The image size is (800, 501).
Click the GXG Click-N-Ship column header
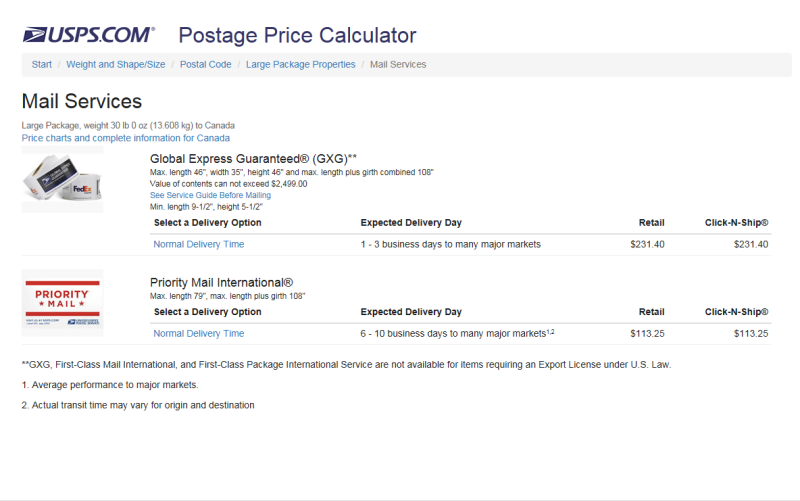(x=736, y=222)
